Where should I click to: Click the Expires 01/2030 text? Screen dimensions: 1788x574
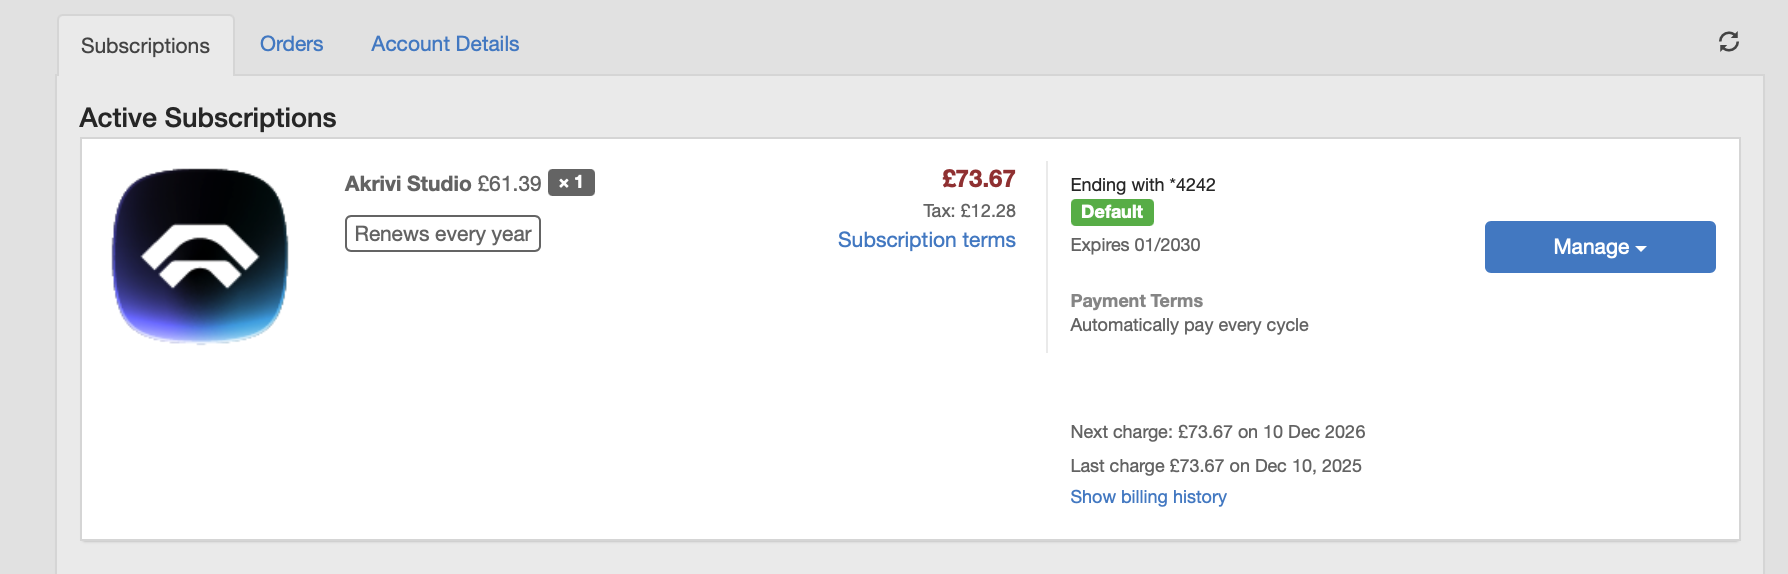(x=1135, y=245)
